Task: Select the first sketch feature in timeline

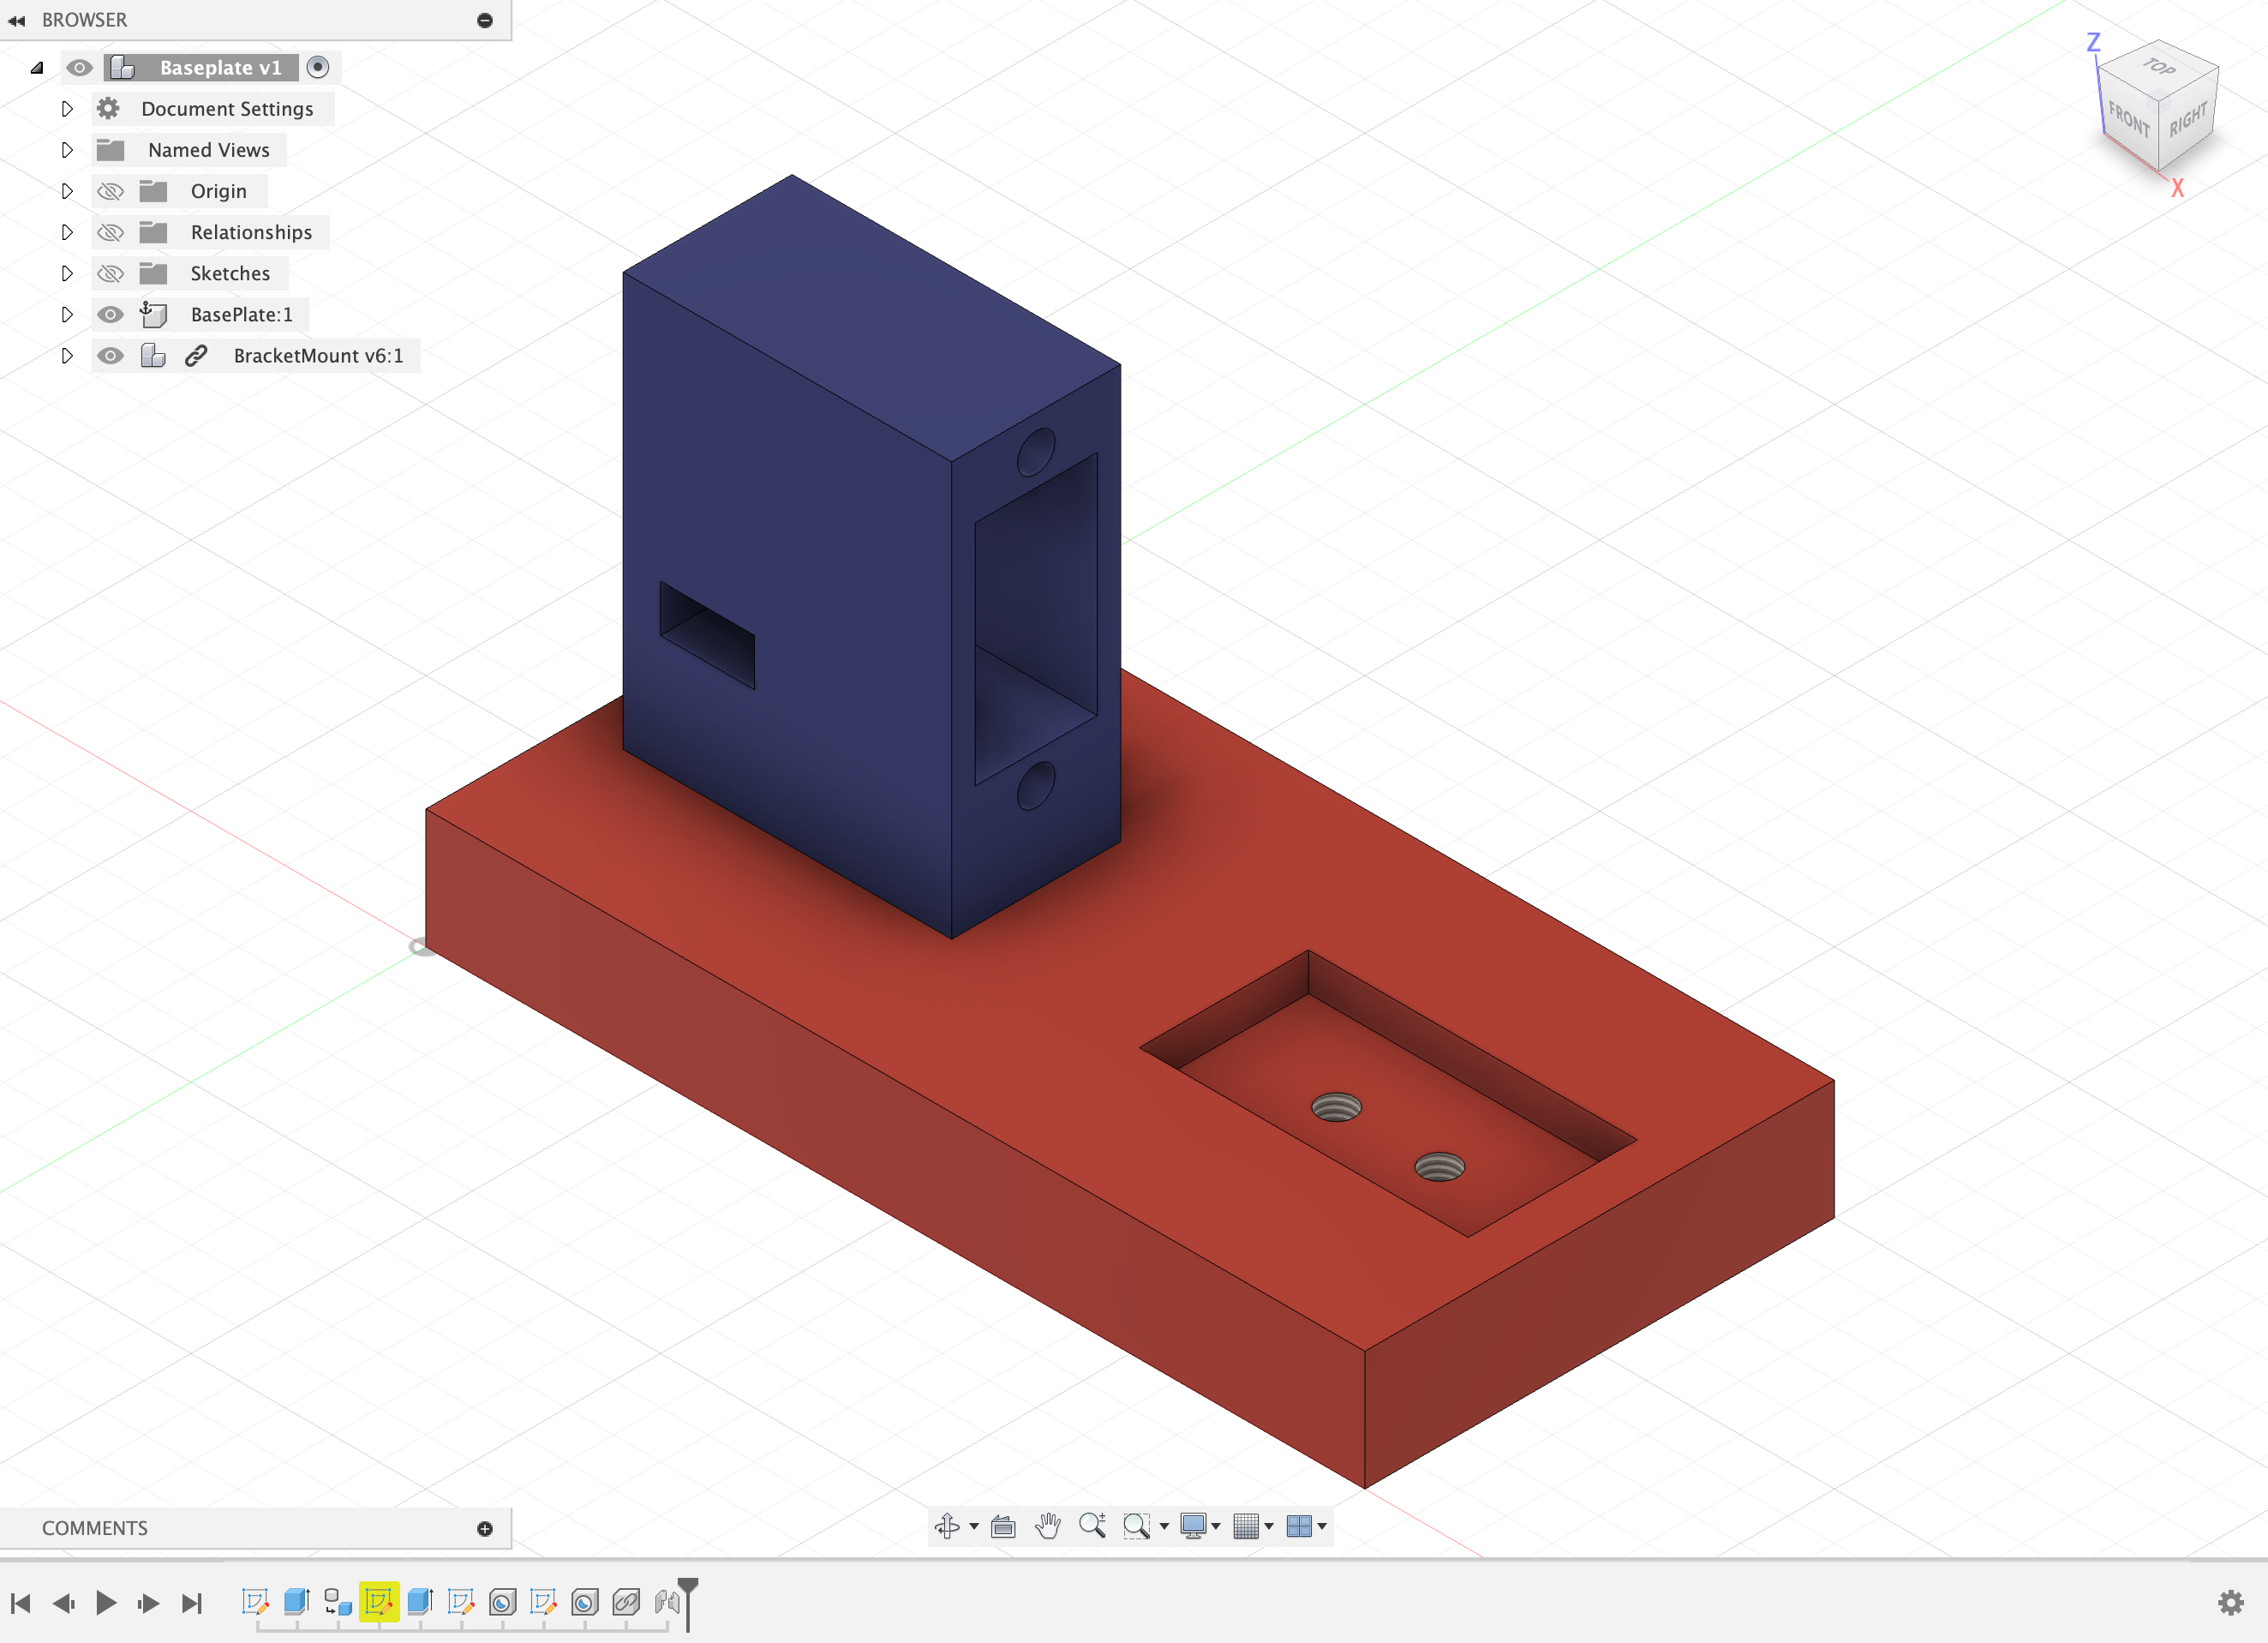Action: (255, 1602)
